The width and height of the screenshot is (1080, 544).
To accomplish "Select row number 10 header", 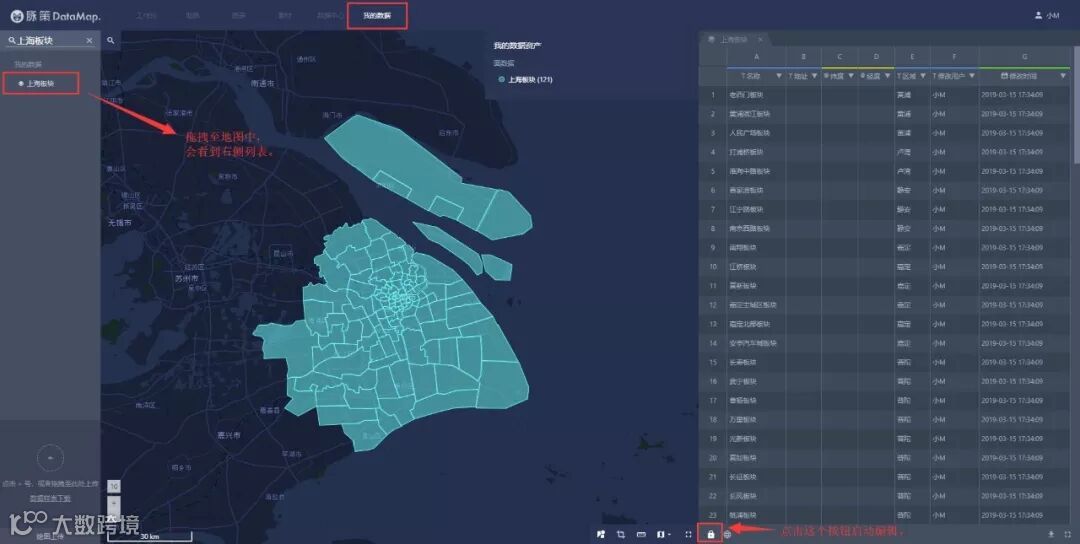I will [713, 266].
